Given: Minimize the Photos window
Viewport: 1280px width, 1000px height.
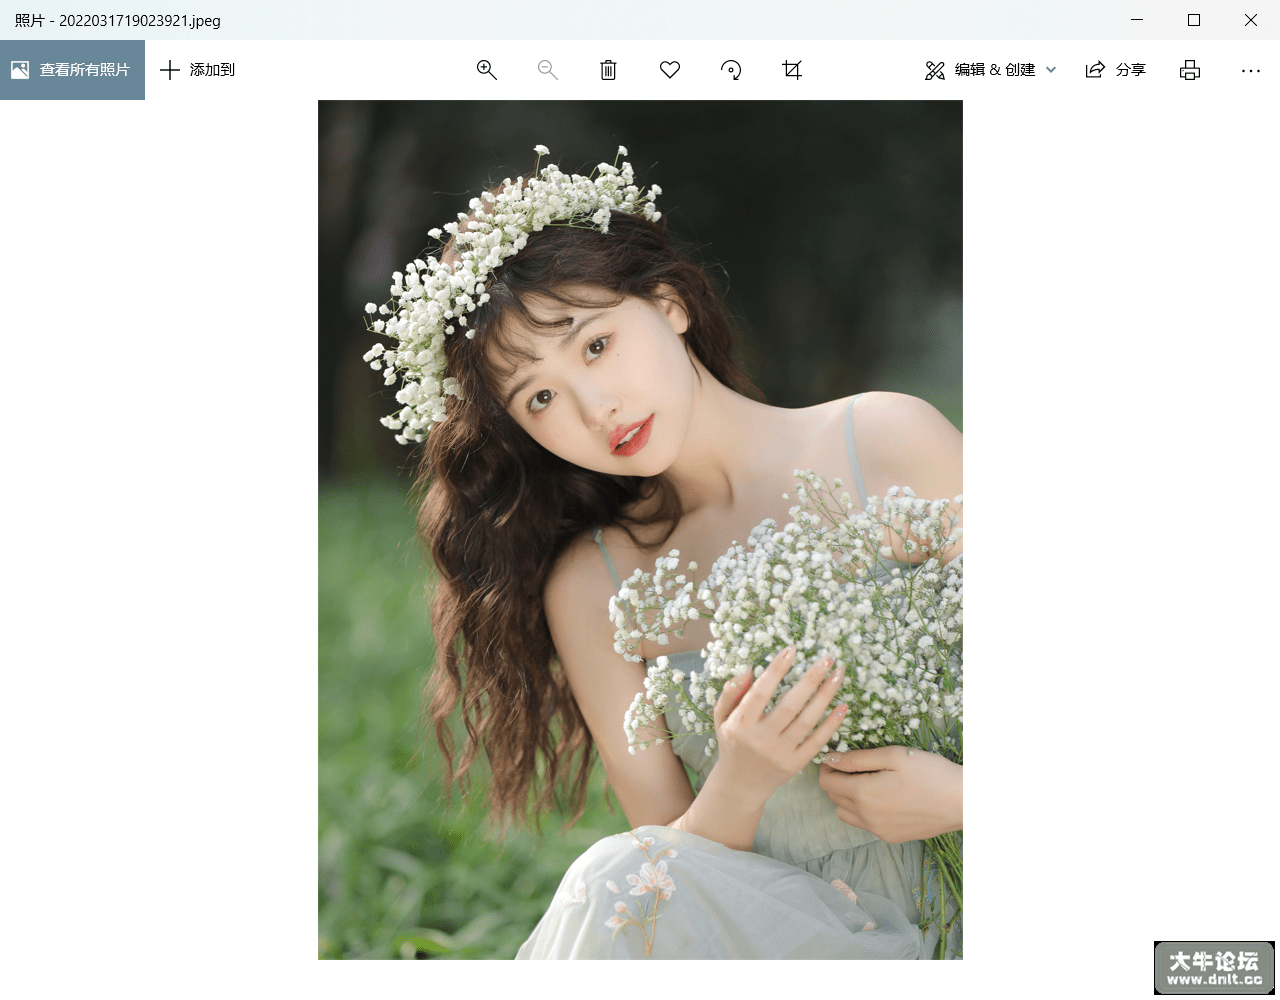Looking at the screenshot, I should (x=1137, y=20).
